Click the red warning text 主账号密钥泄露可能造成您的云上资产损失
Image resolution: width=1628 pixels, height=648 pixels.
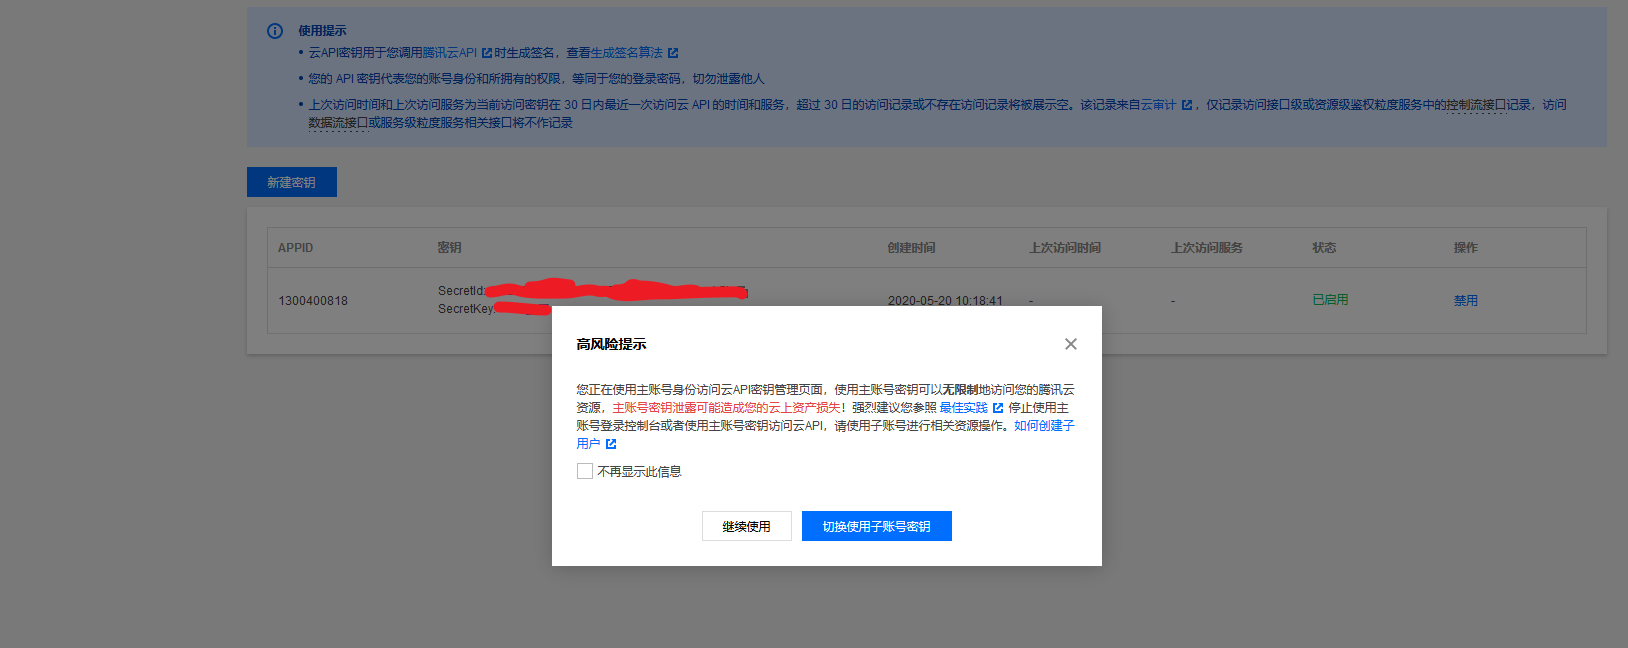(x=726, y=408)
